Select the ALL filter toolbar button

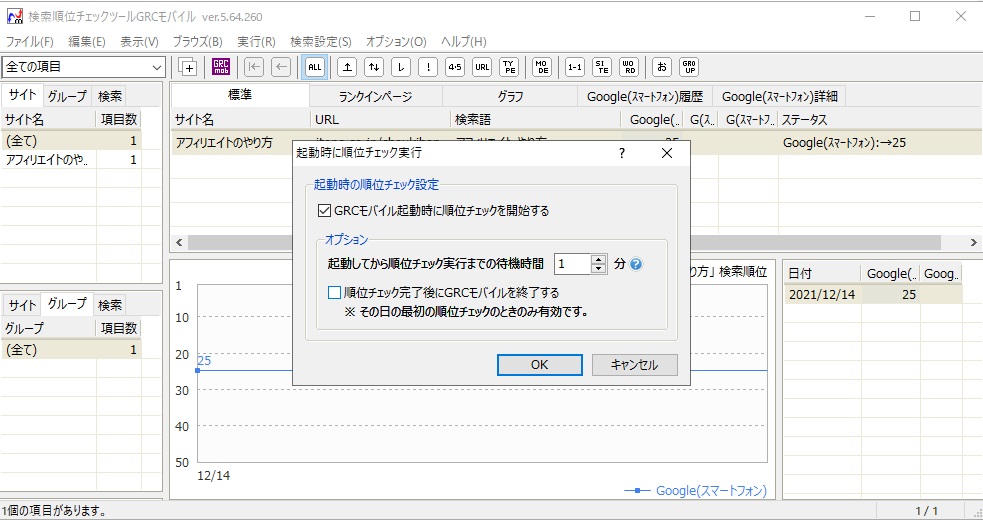[x=315, y=67]
